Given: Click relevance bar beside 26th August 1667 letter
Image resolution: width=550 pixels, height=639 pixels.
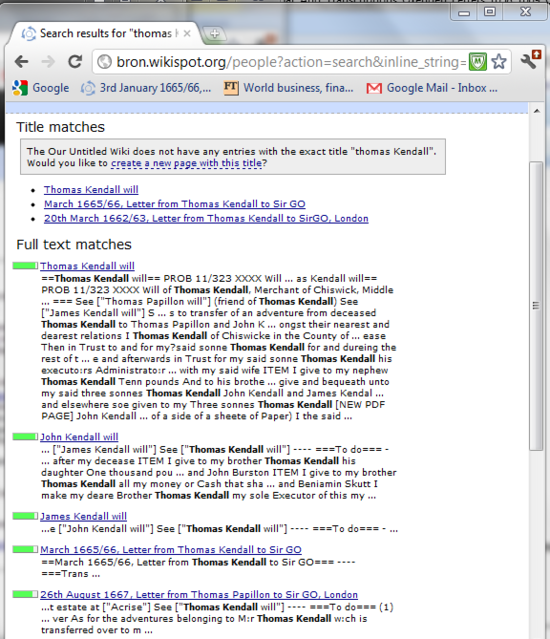Looking at the screenshot, I should 25,594.
